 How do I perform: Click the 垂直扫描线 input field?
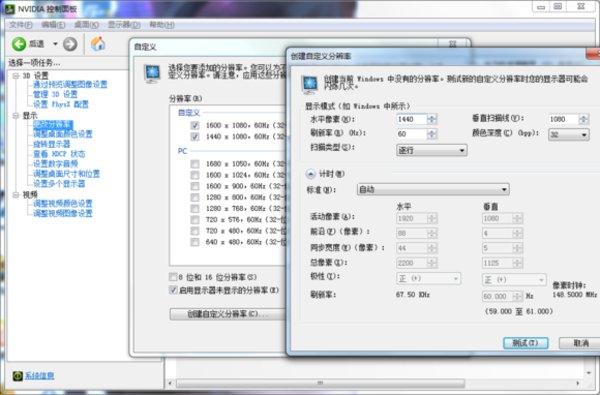[x=563, y=119]
